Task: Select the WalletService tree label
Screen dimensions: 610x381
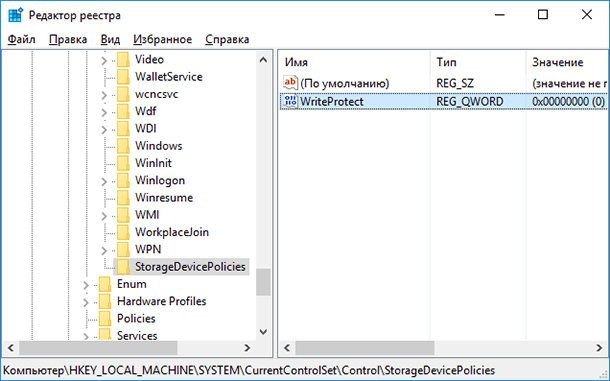Action: [169, 77]
